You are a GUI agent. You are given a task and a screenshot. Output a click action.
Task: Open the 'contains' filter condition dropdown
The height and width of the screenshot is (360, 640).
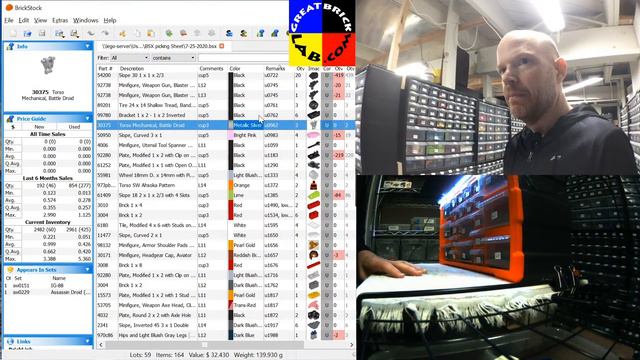pyautogui.click(x=173, y=58)
